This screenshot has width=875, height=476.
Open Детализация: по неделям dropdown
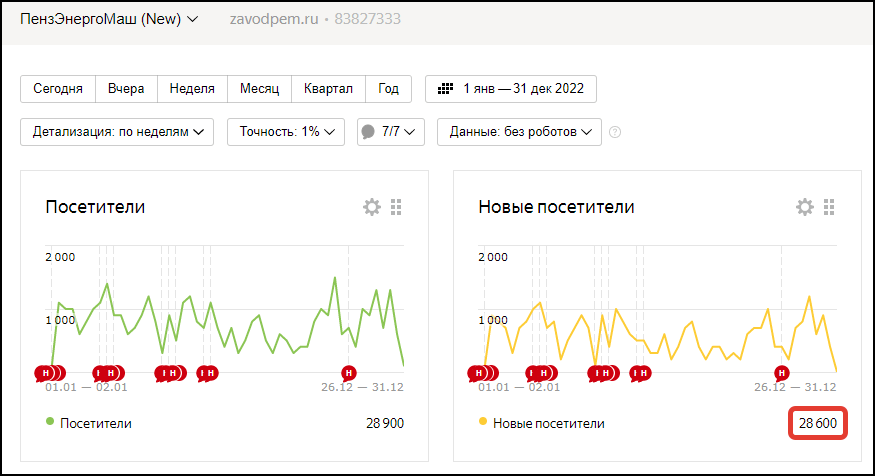117,132
